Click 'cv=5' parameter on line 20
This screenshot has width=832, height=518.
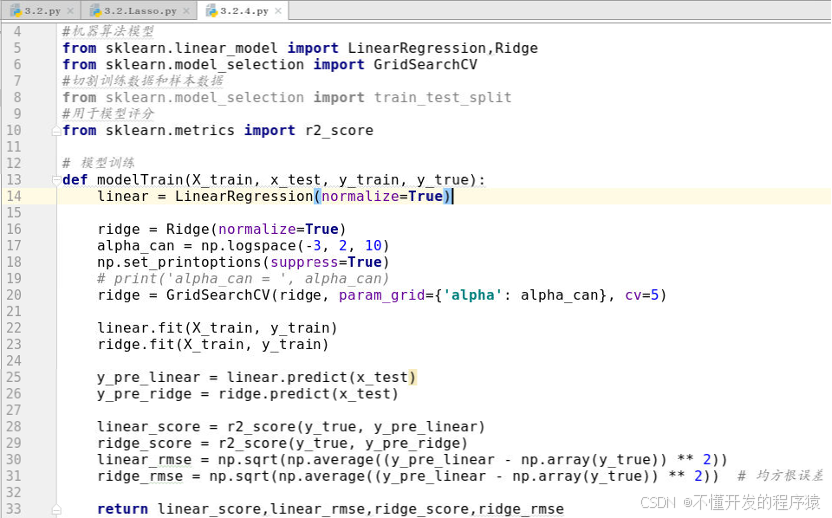coord(642,295)
